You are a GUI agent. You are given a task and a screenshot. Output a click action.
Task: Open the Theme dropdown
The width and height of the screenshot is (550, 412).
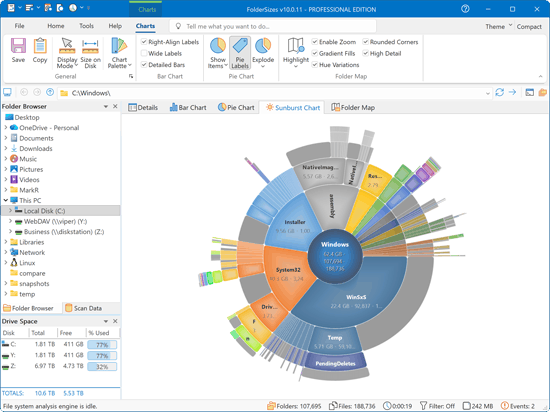tap(498, 26)
